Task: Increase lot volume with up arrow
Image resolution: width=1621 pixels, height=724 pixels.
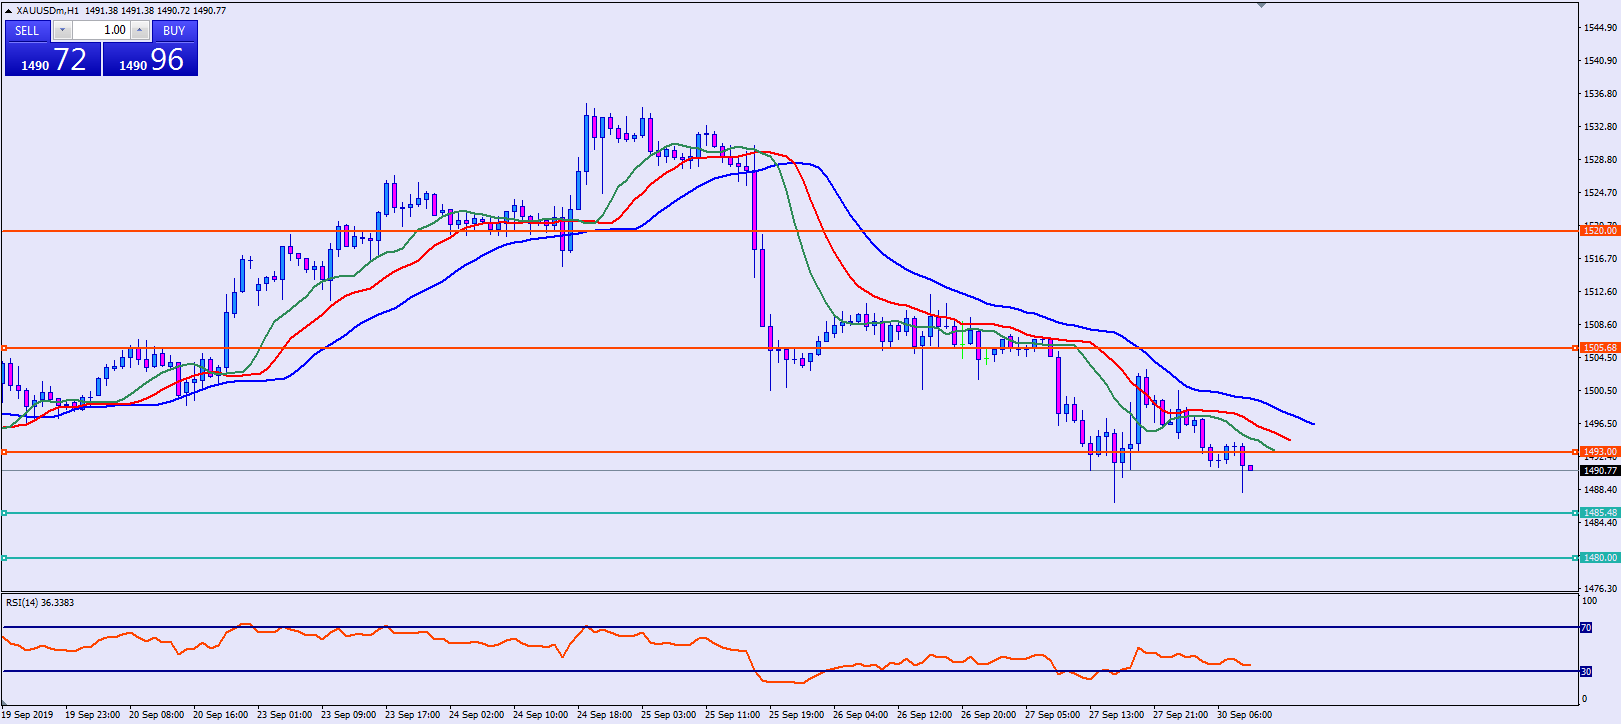Action: [x=140, y=30]
